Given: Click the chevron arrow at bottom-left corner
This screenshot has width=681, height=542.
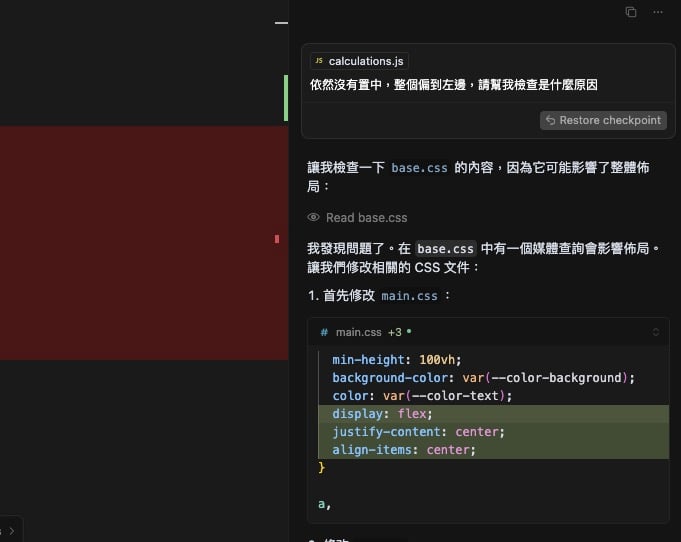Looking at the screenshot, I should click(x=13, y=531).
